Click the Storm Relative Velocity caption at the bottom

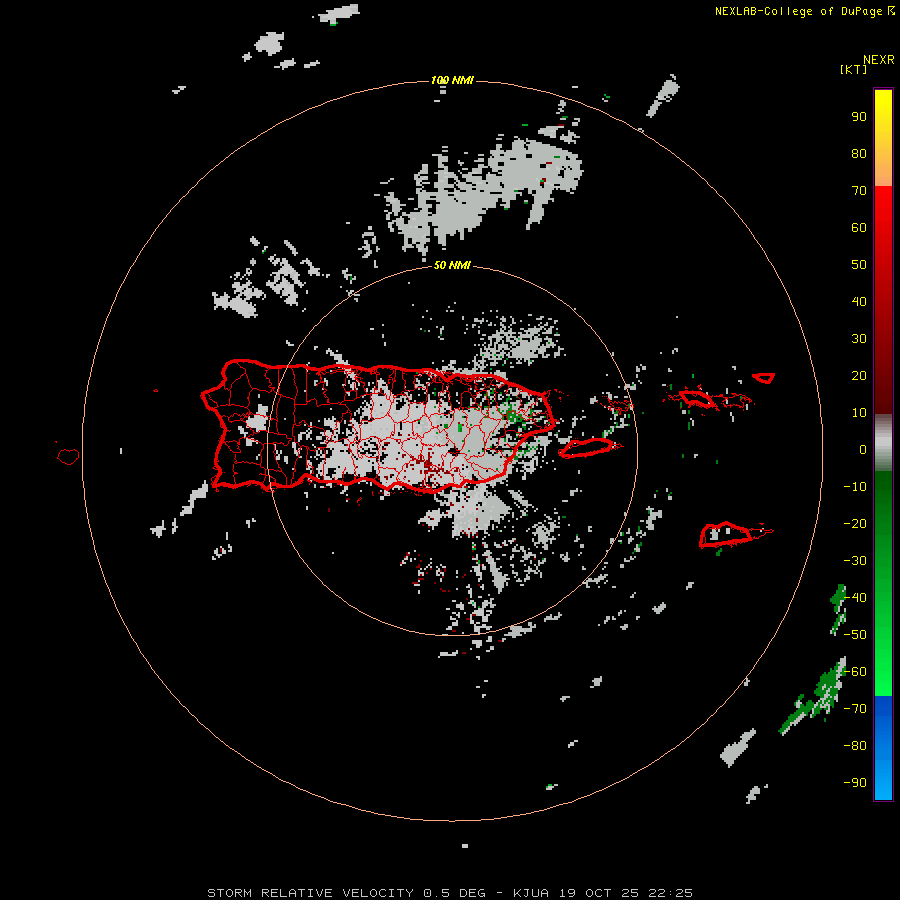(x=450, y=893)
